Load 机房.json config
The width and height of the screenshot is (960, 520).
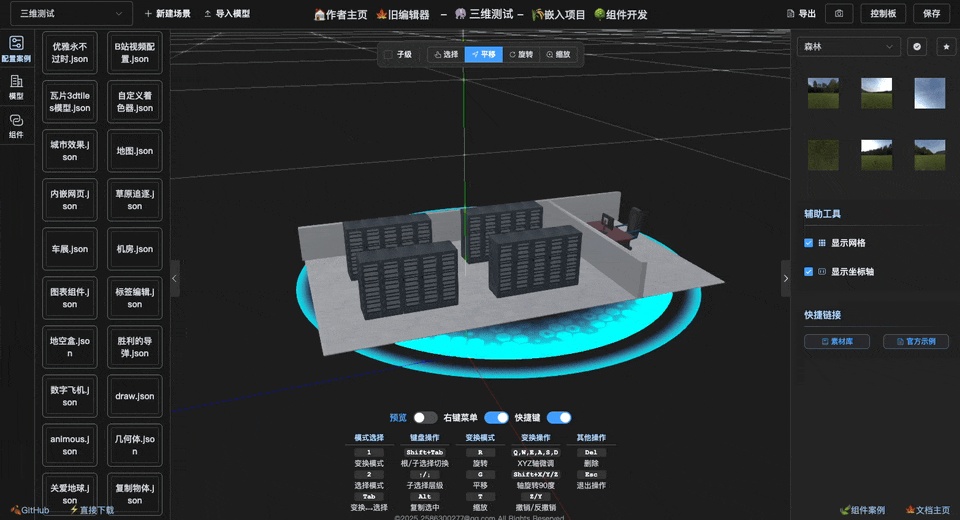pos(135,249)
